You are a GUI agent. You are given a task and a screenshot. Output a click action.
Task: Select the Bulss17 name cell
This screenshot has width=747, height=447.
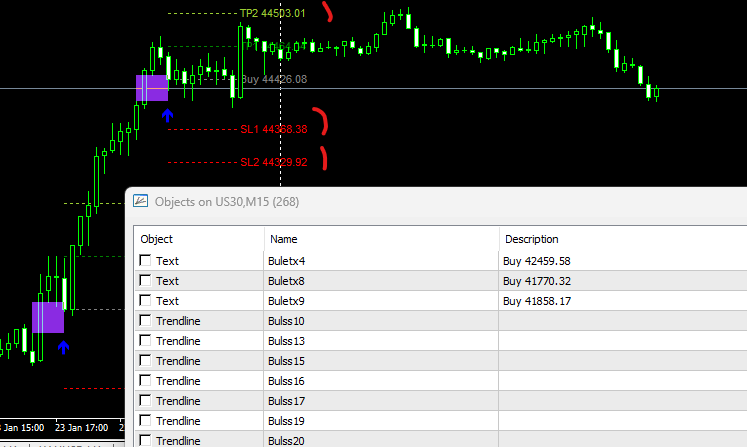[x=381, y=401]
